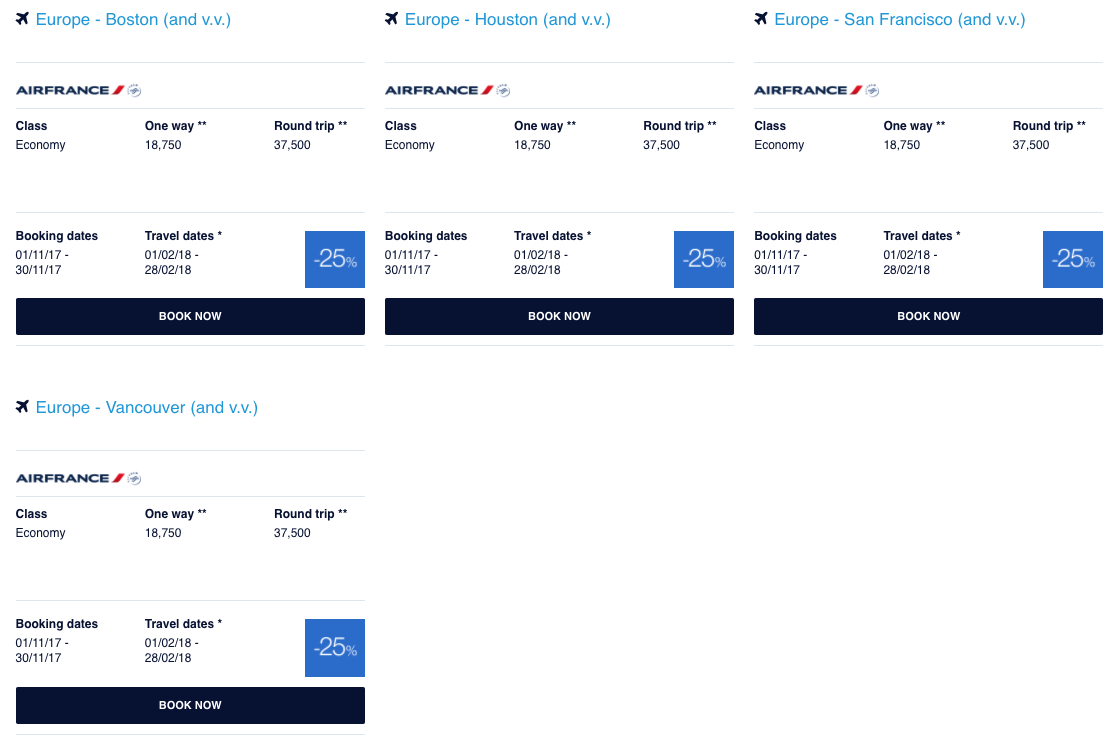This screenshot has height=745, width=1118.
Task: Click the -25% discount badge for Boston
Action: point(335,260)
